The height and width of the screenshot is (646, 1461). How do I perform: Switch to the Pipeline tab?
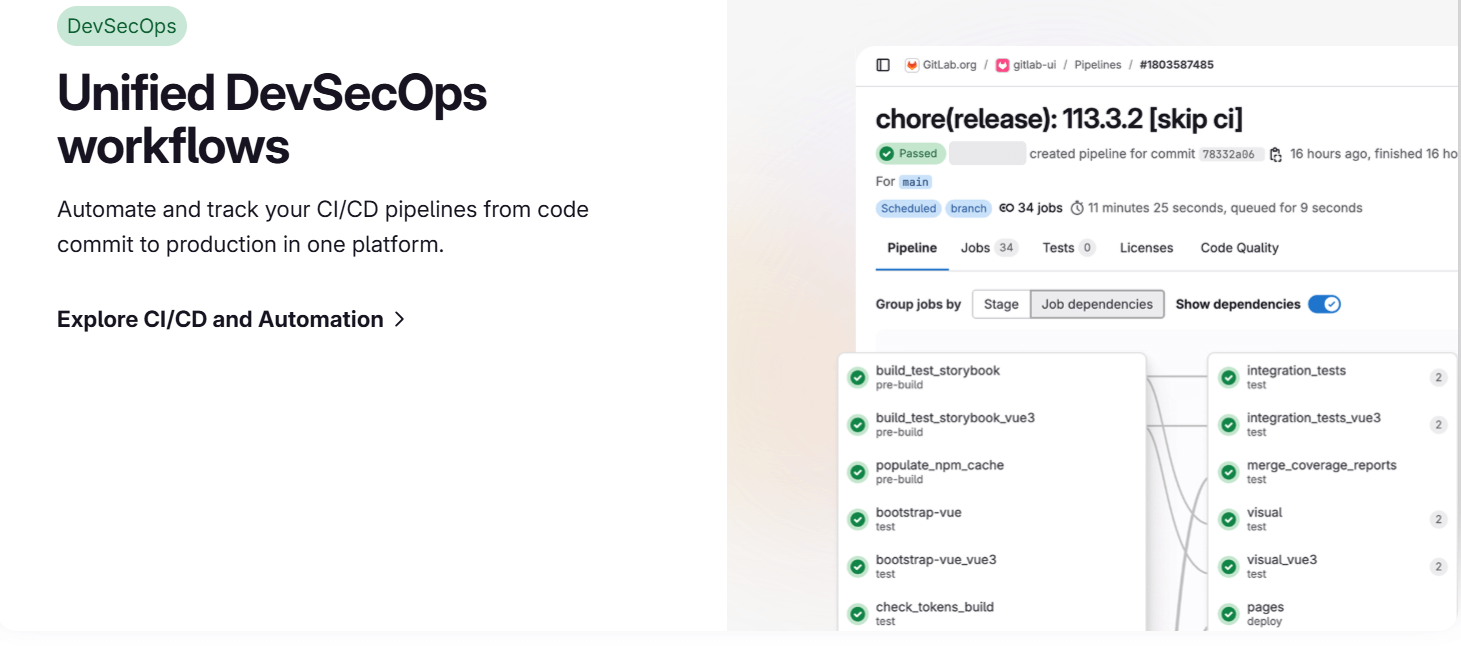(912, 248)
